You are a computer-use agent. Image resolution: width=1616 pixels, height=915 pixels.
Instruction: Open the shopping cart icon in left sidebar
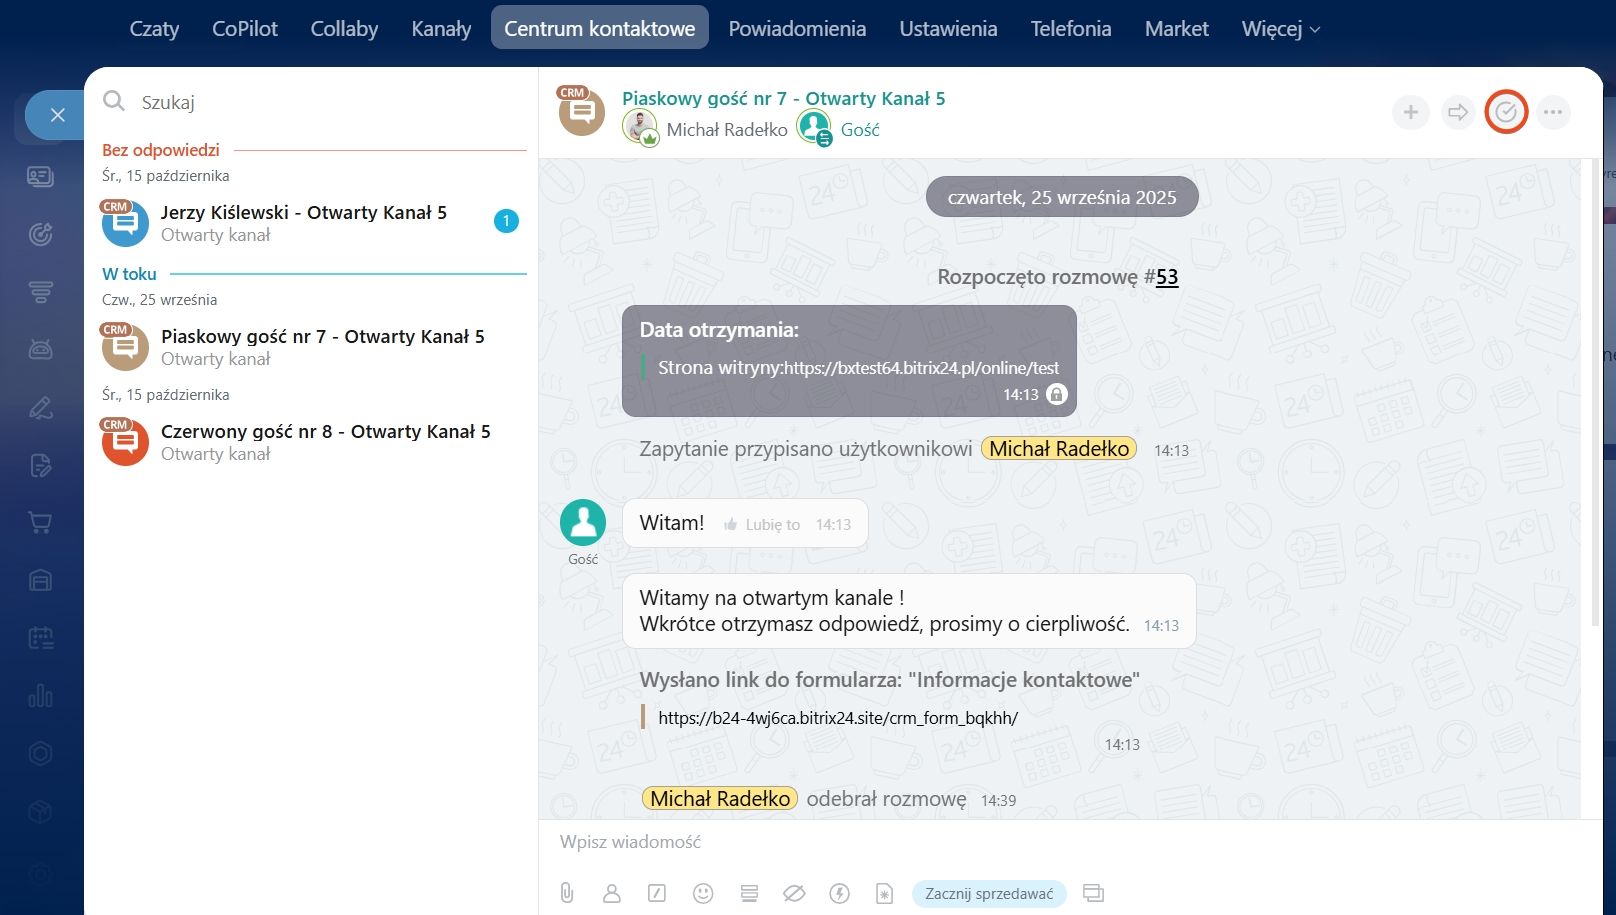point(40,523)
